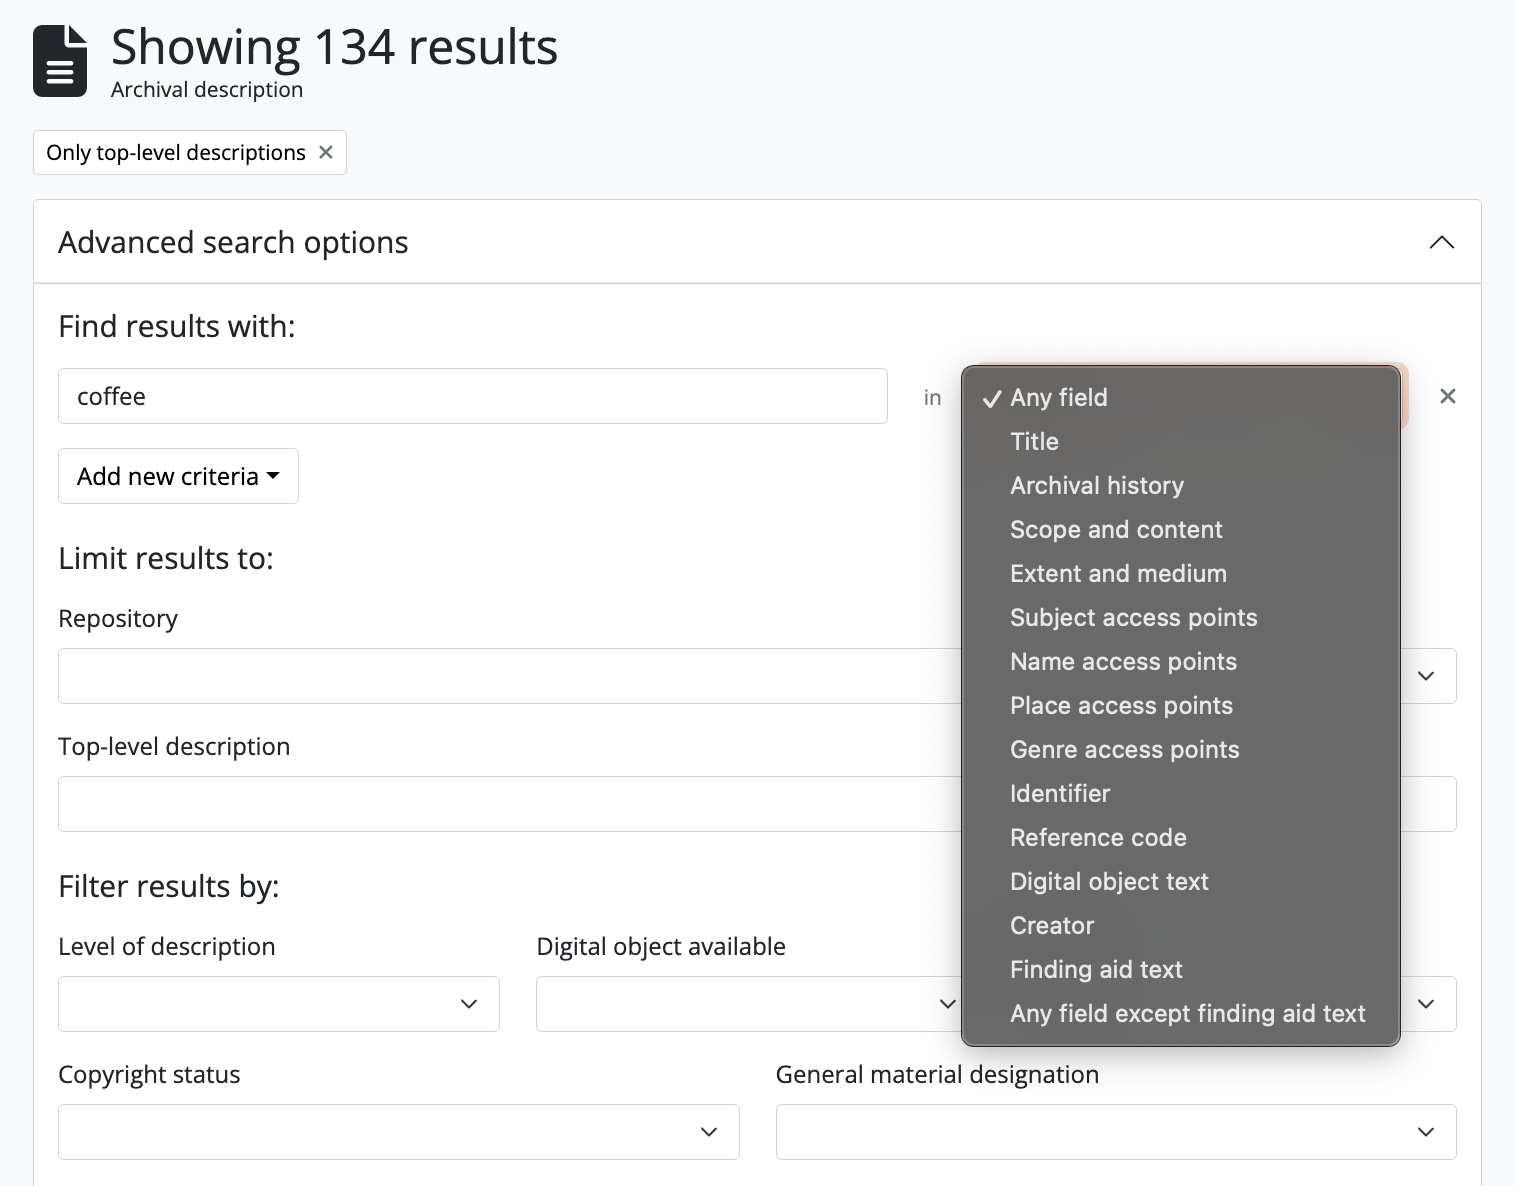Choose 'Archival history' in the field menu

tap(1096, 485)
